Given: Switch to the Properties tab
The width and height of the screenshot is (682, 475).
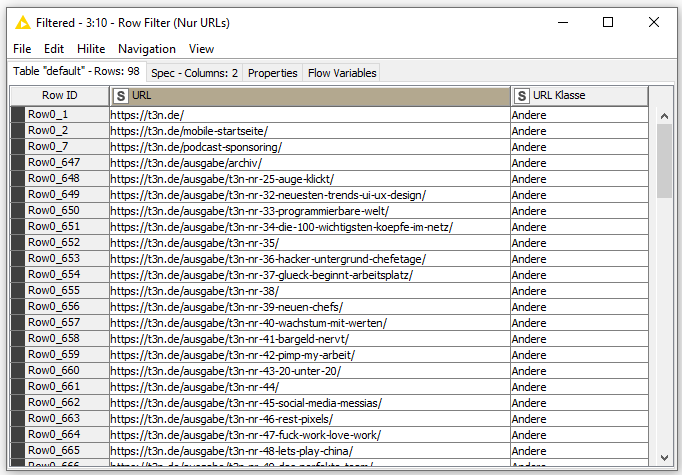Looking at the screenshot, I should pos(272,73).
